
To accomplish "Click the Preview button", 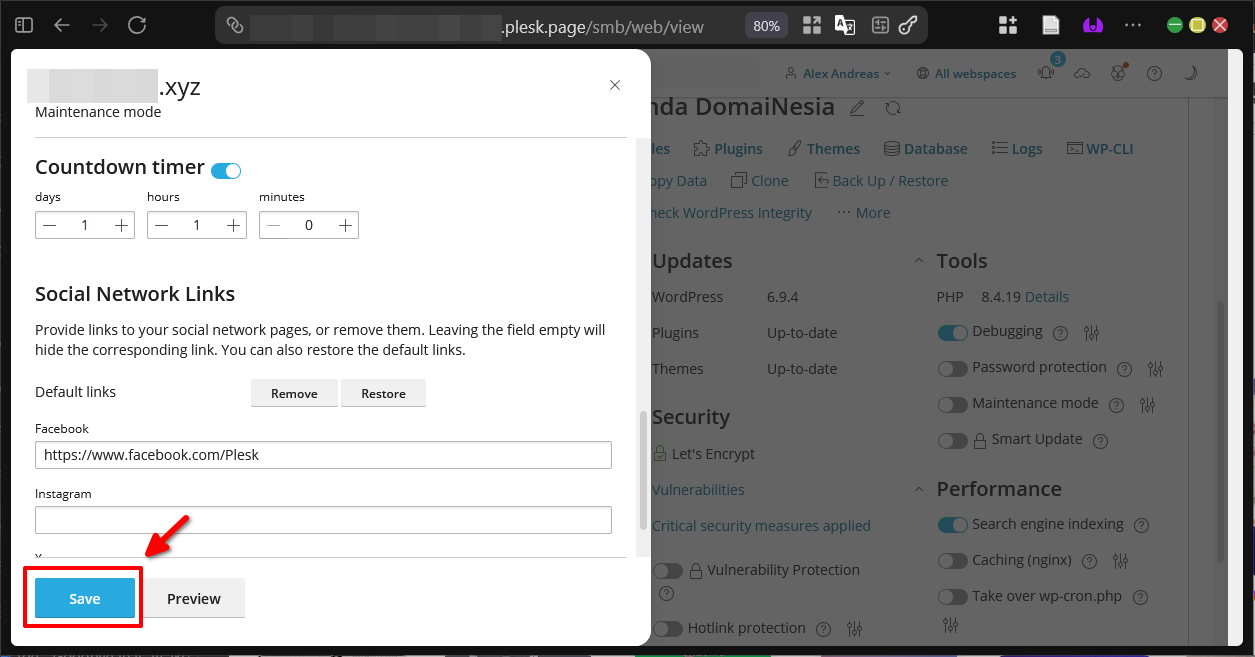I will coord(194,598).
